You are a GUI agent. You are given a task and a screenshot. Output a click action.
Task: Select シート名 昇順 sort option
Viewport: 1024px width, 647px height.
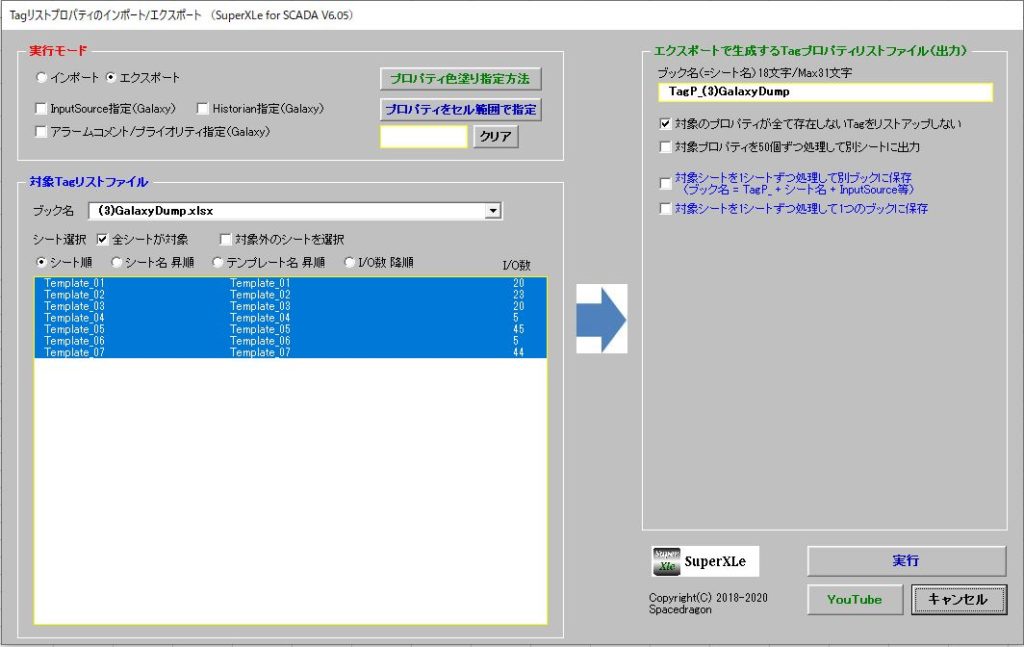(x=116, y=262)
